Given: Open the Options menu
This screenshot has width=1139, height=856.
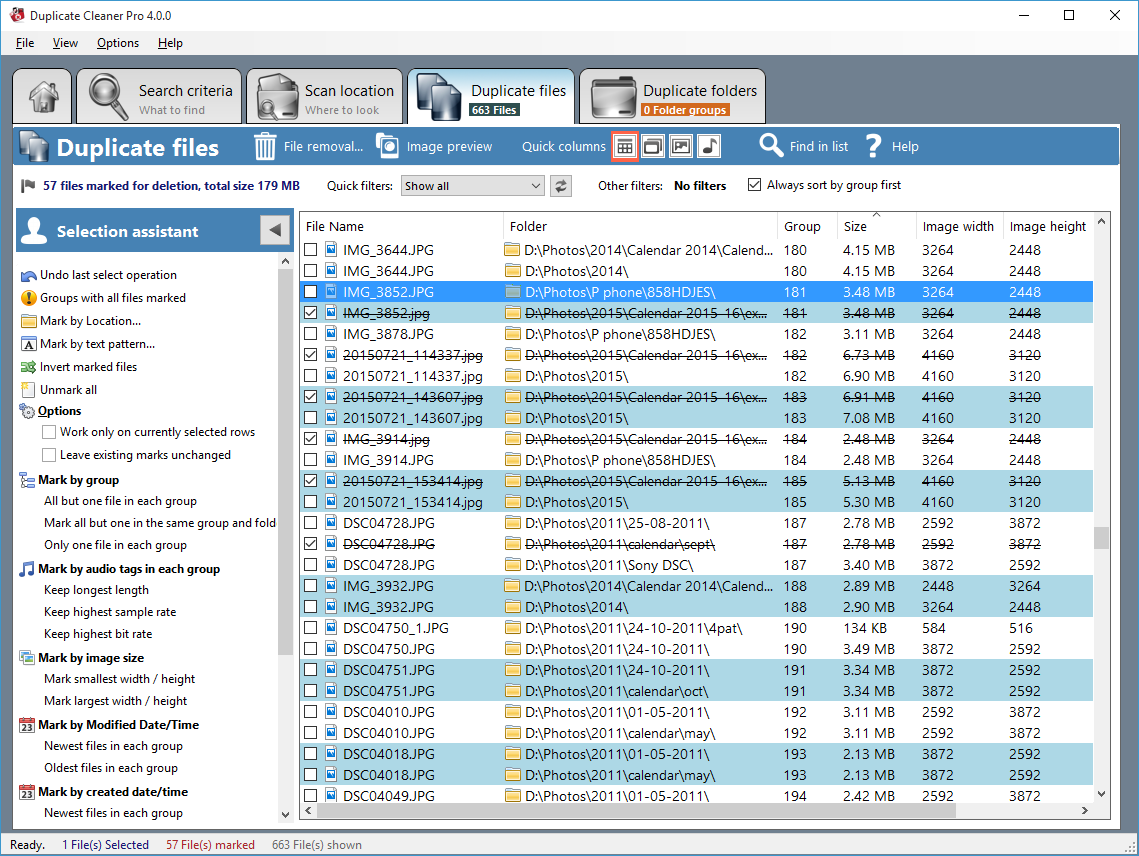Looking at the screenshot, I should [117, 43].
